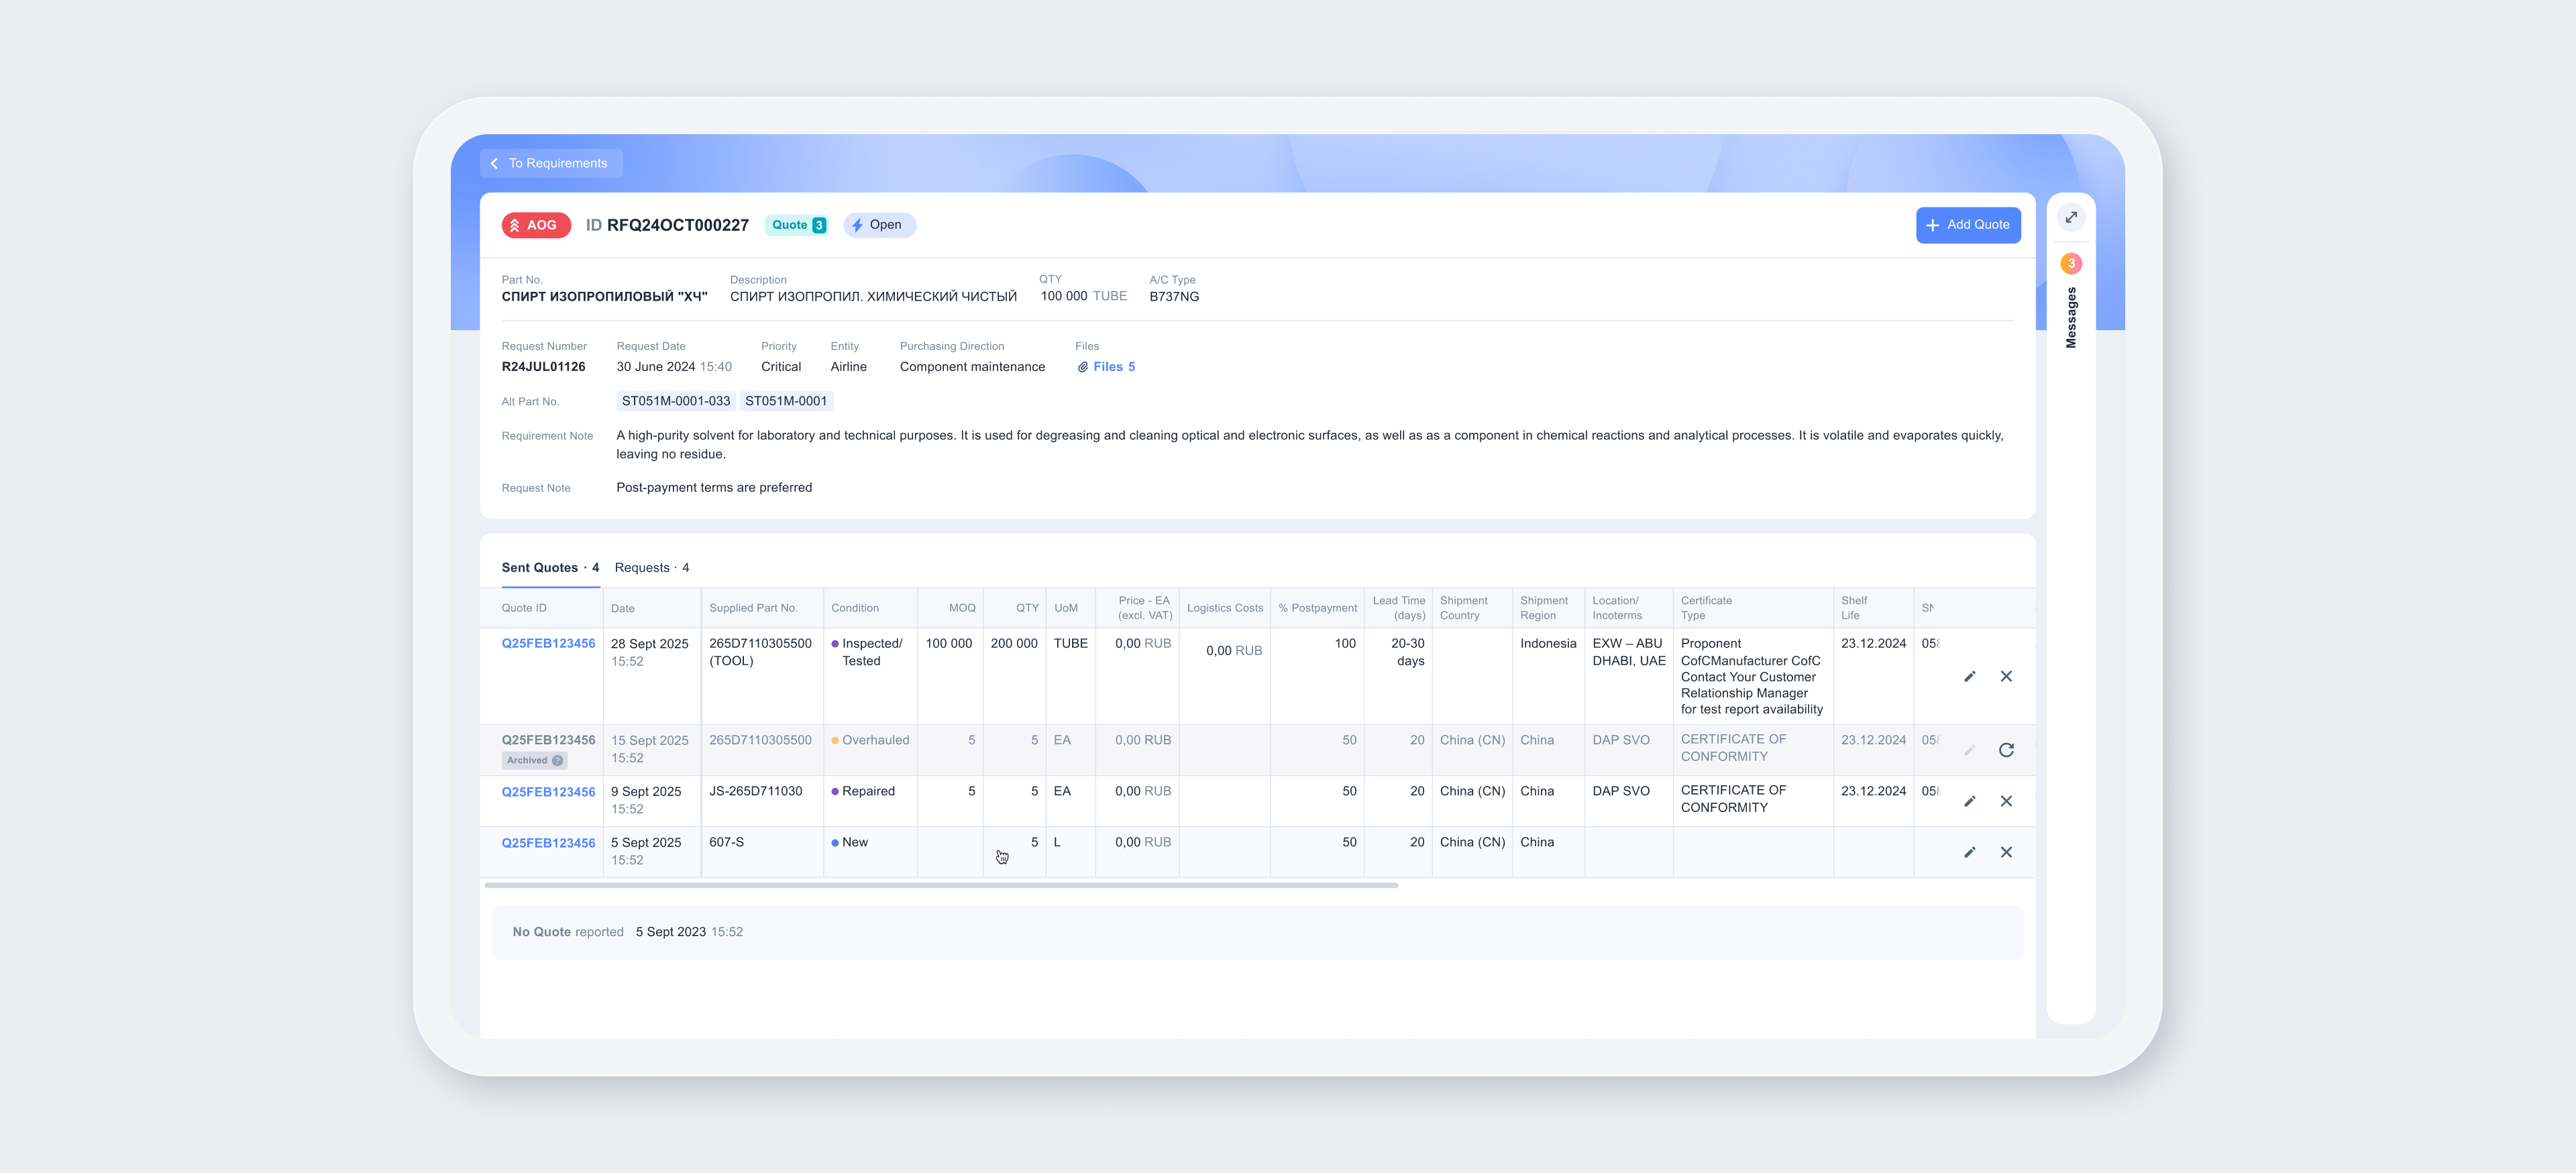Click the Open status badge
2576x1173 pixels.
point(879,225)
